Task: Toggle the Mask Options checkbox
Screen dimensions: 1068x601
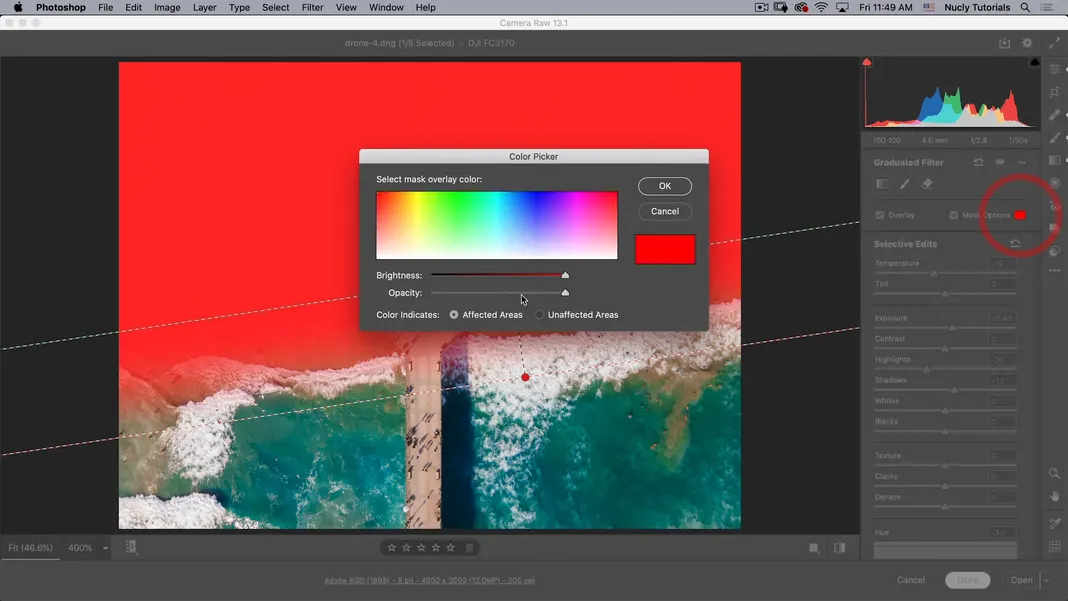Action: 954,215
